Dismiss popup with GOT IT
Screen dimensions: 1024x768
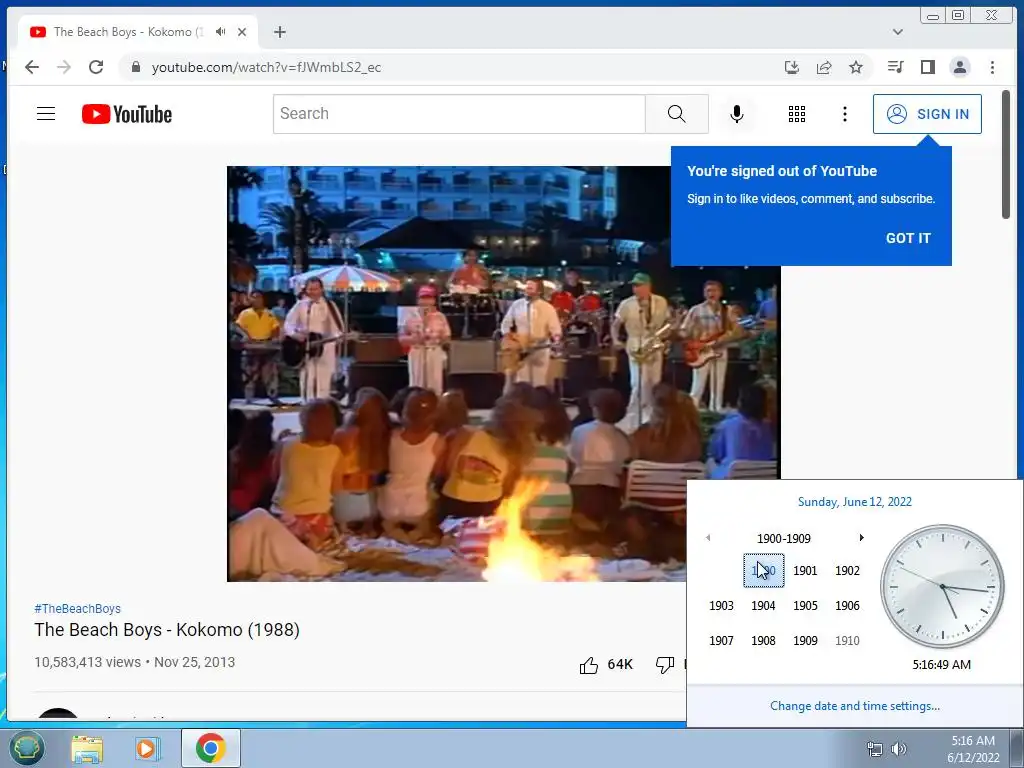pos(908,238)
